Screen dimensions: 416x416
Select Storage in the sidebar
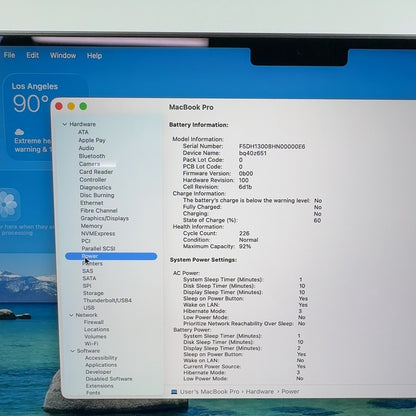coord(93,293)
